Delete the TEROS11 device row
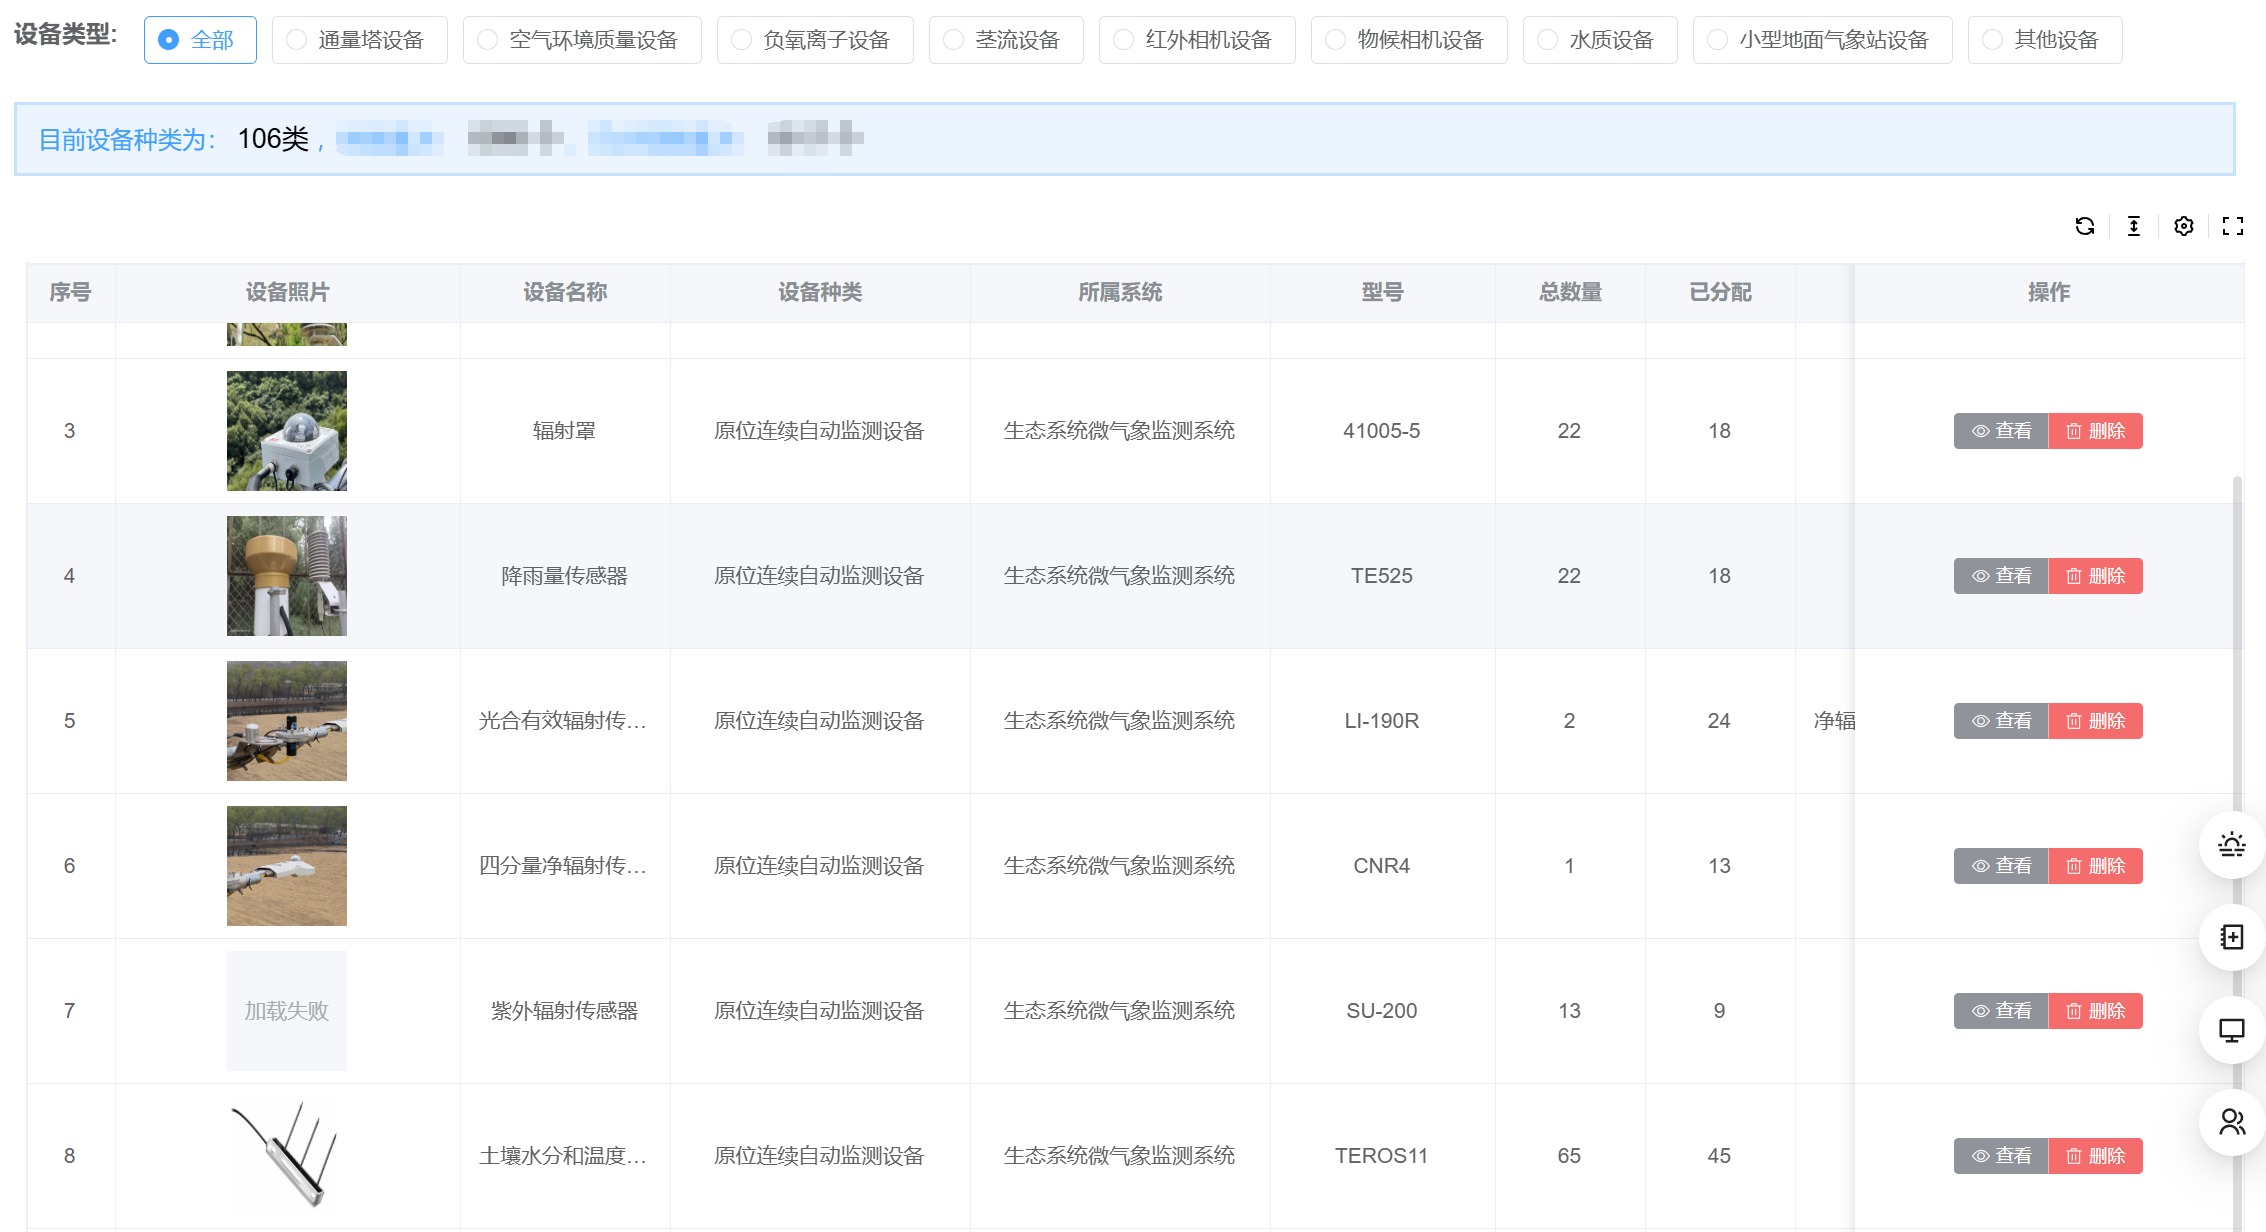 point(2095,1156)
